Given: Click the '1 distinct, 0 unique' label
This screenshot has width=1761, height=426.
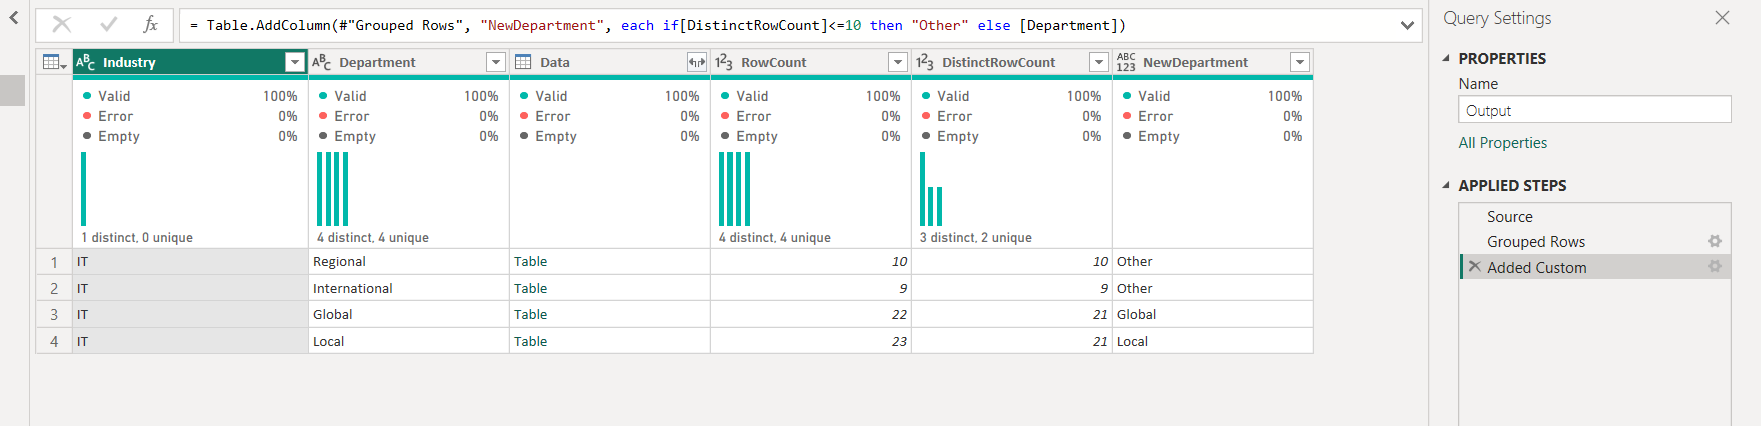Looking at the screenshot, I should (x=137, y=237).
